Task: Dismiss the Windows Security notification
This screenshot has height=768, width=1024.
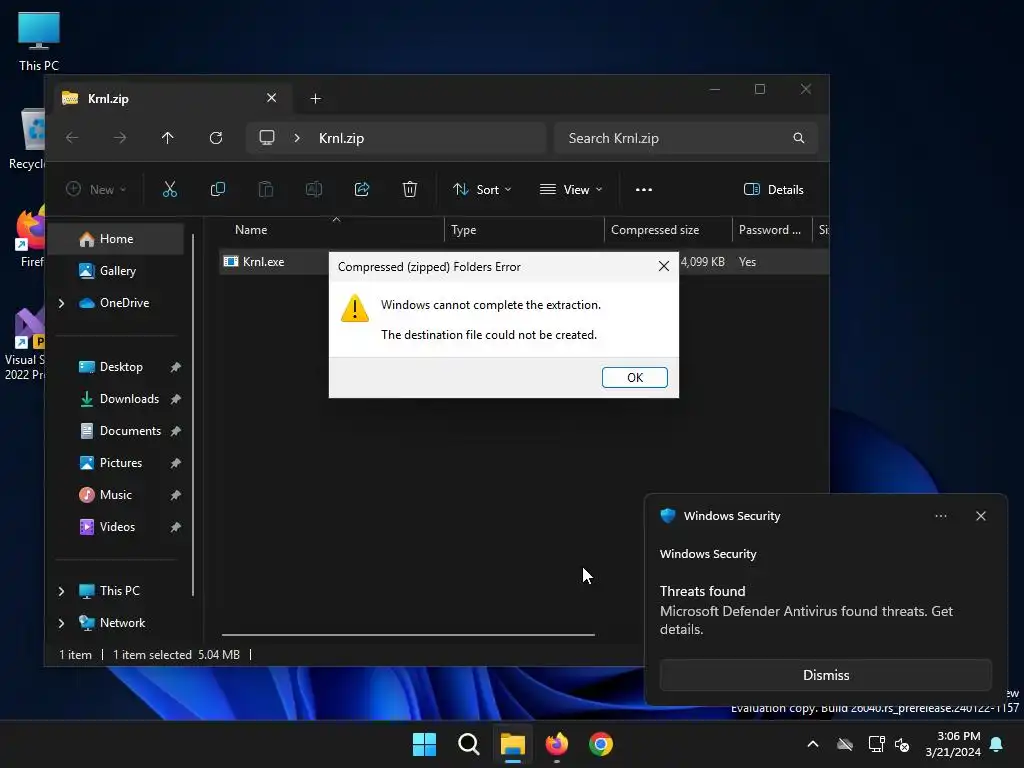Action: pyautogui.click(x=825, y=675)
